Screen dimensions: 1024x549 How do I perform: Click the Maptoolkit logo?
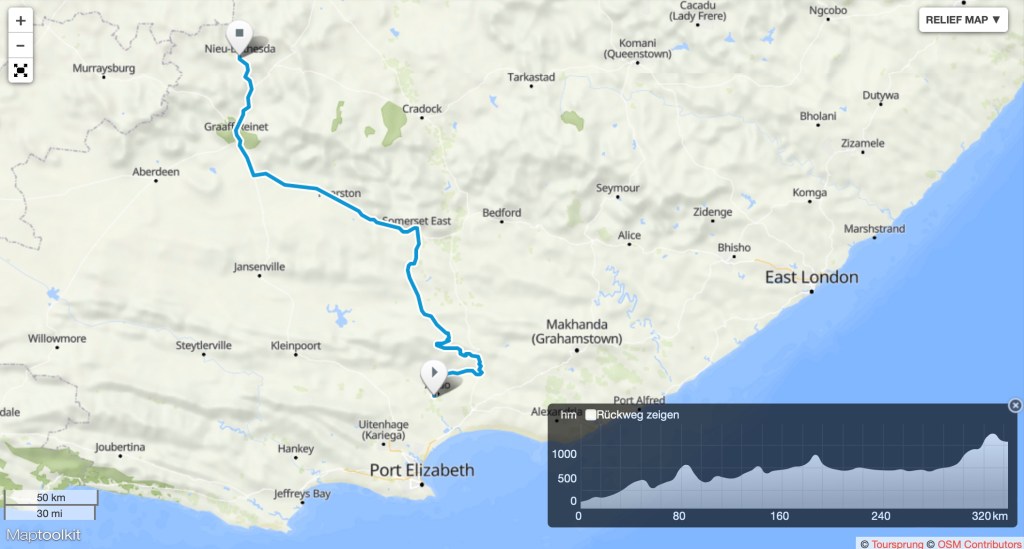[43, 535]
